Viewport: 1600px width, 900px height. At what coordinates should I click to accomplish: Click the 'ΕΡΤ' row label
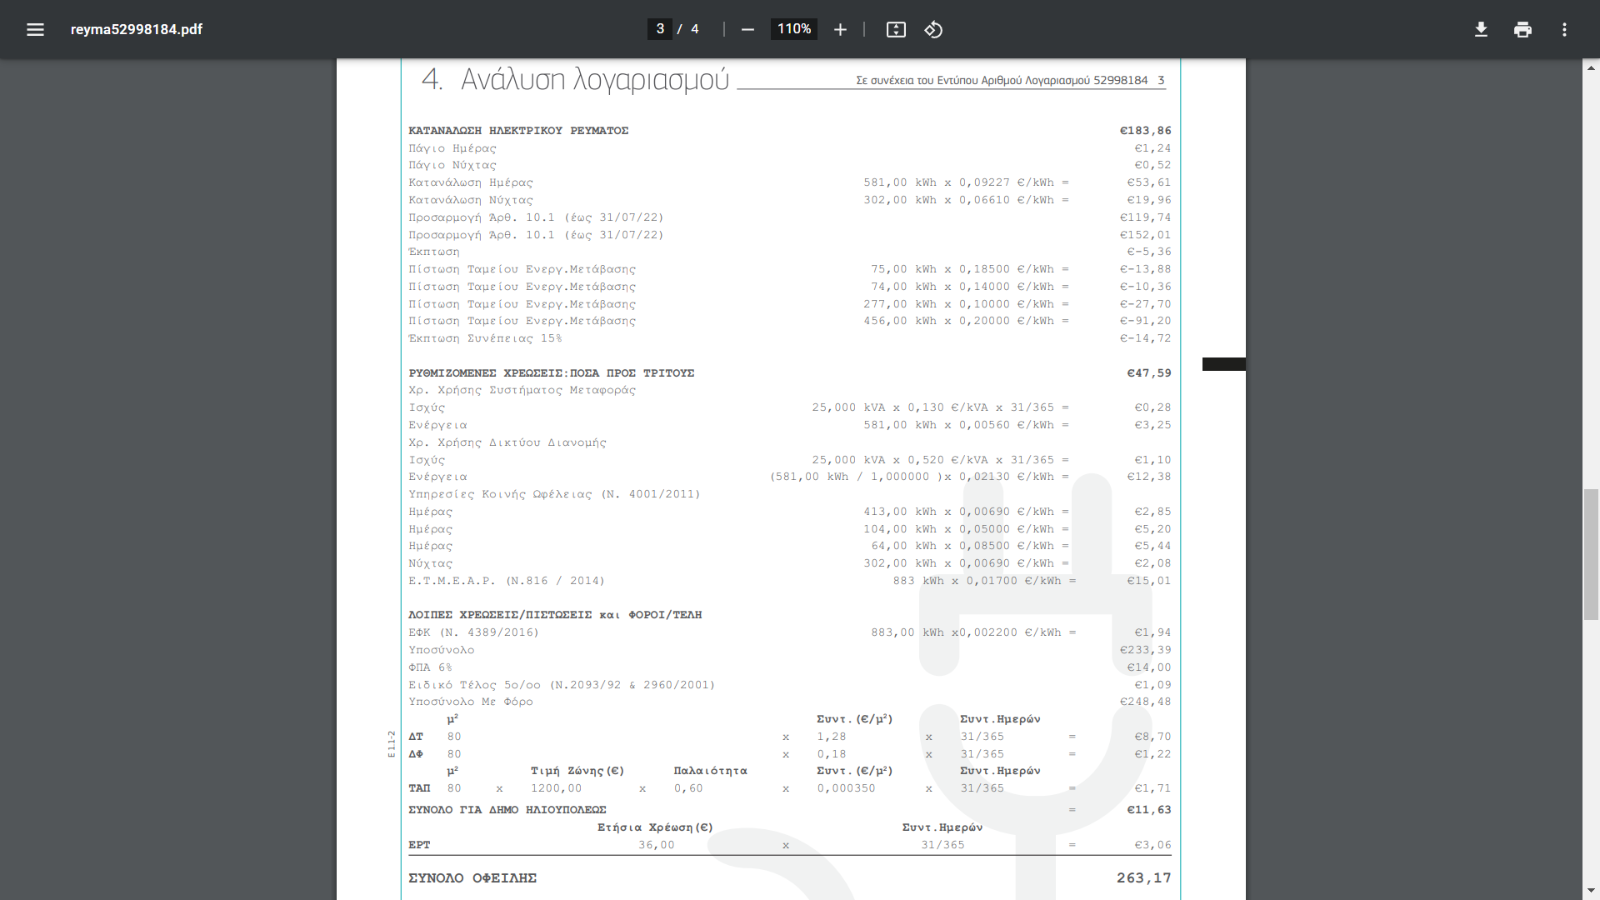click(419, 845)
